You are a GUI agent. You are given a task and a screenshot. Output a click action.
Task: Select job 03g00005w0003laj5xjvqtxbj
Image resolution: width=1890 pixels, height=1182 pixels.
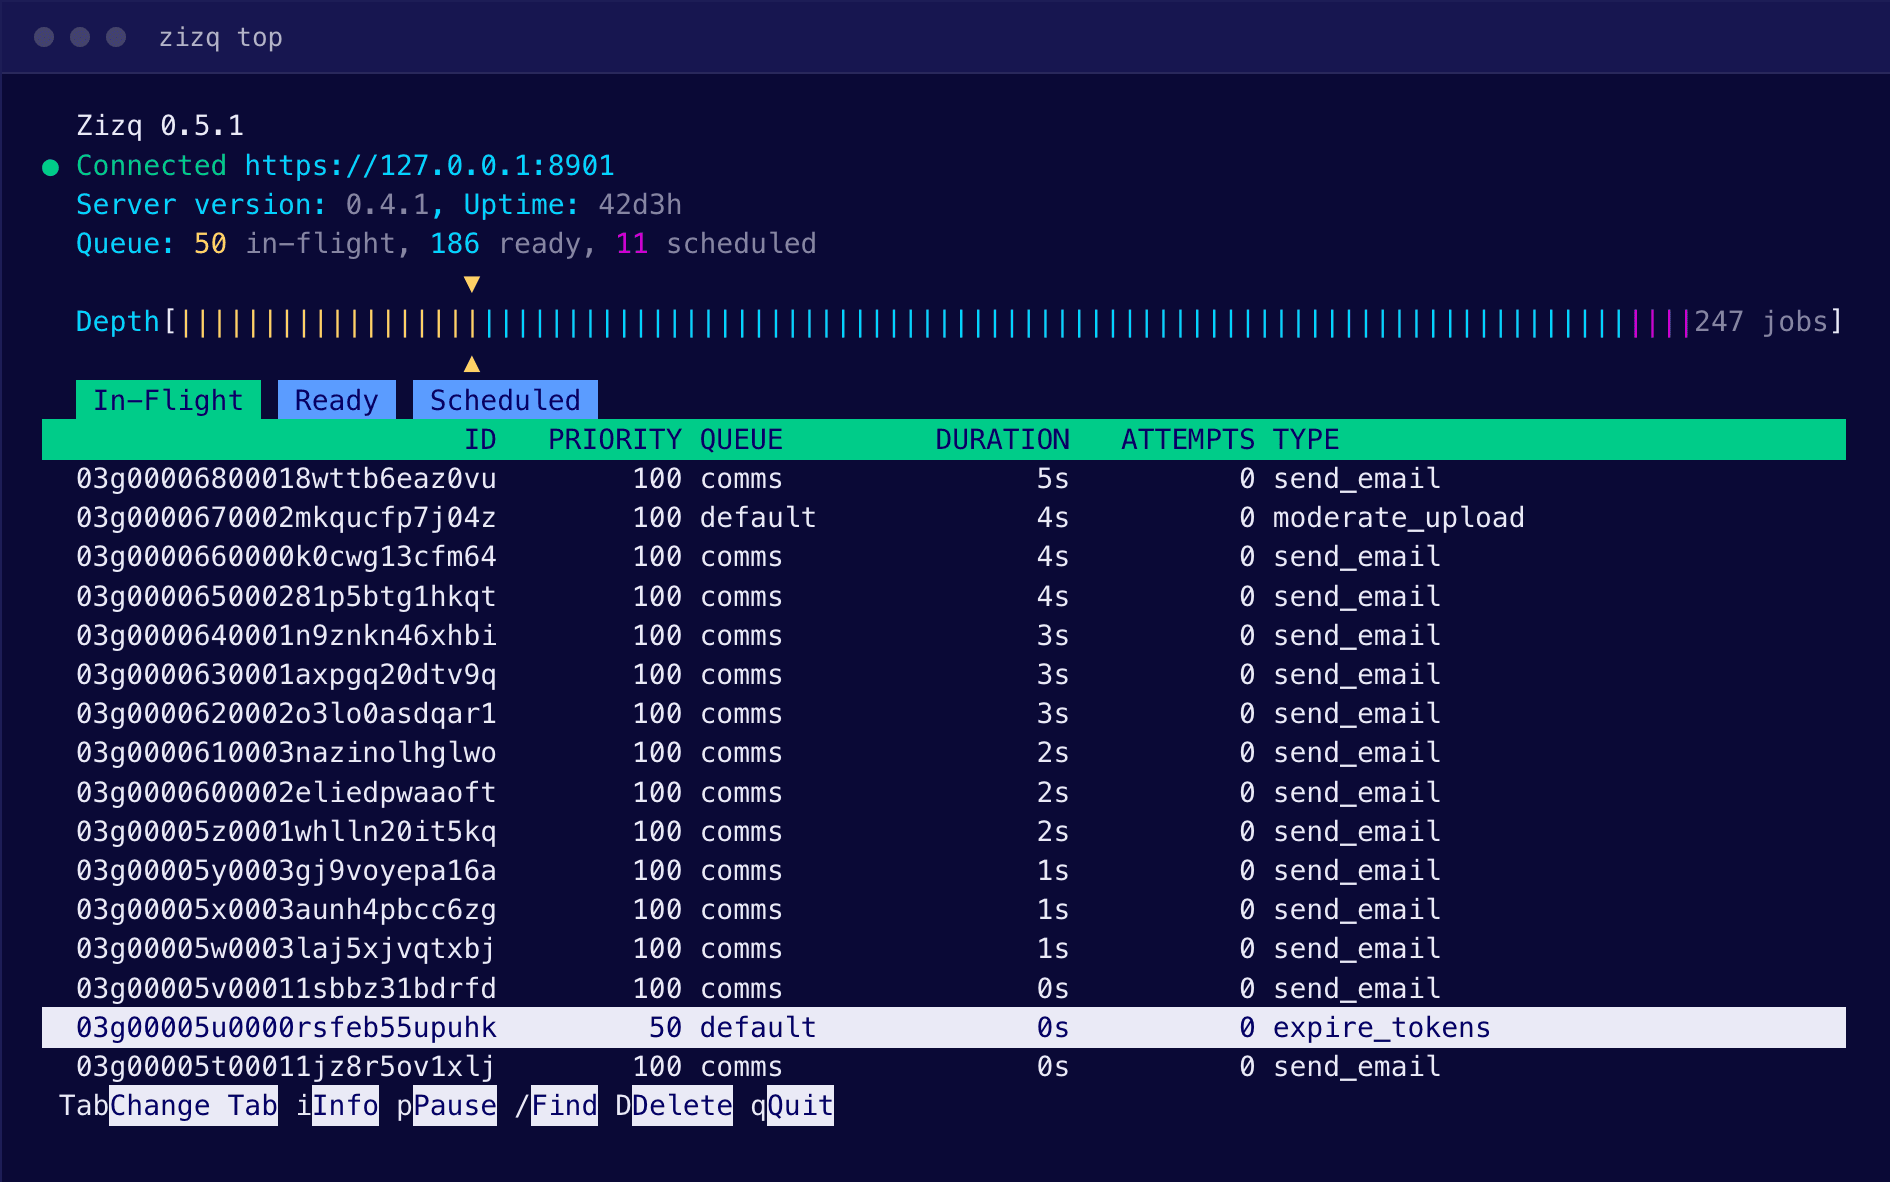tap(944, 949)
